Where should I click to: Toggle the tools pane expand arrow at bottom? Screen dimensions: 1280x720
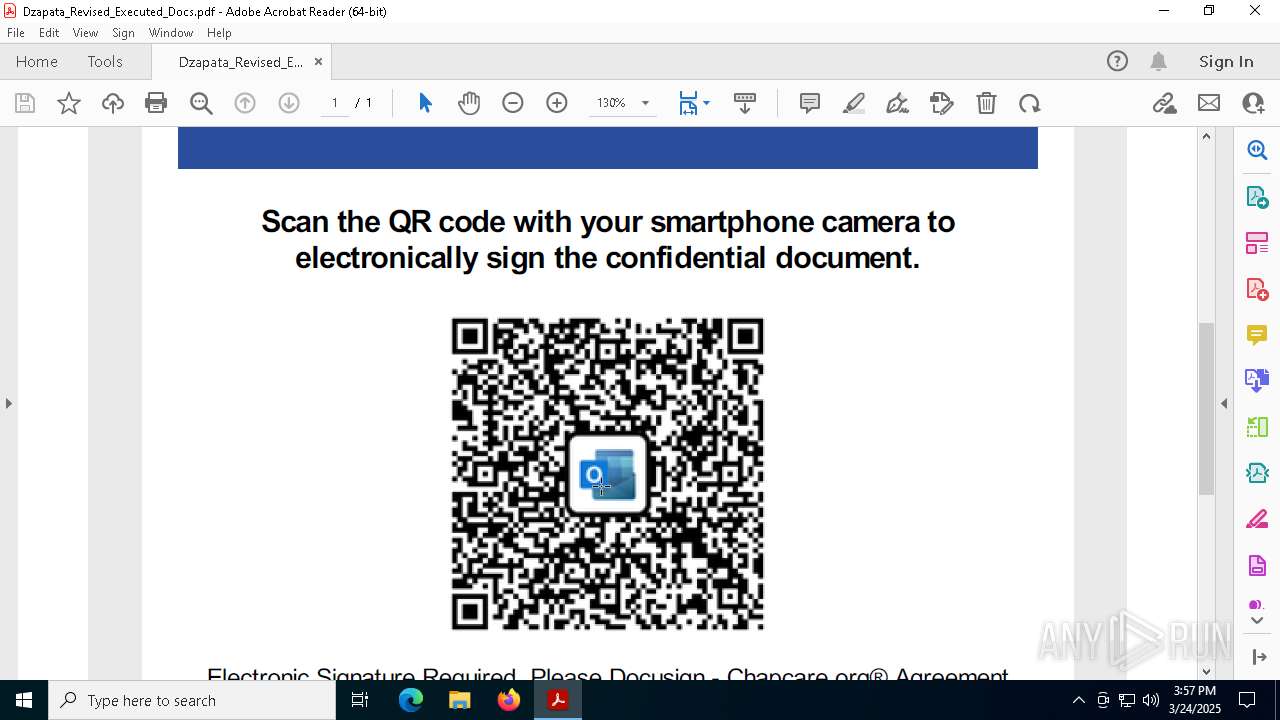(1259, 657)
